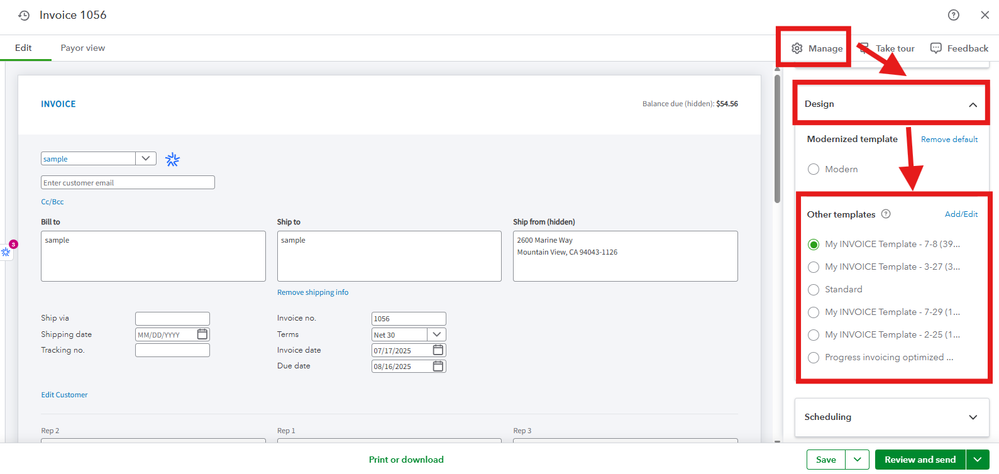Click the left-edge assistant badge icon
Screen dimensions: 999x474
[x=8, y=251]
